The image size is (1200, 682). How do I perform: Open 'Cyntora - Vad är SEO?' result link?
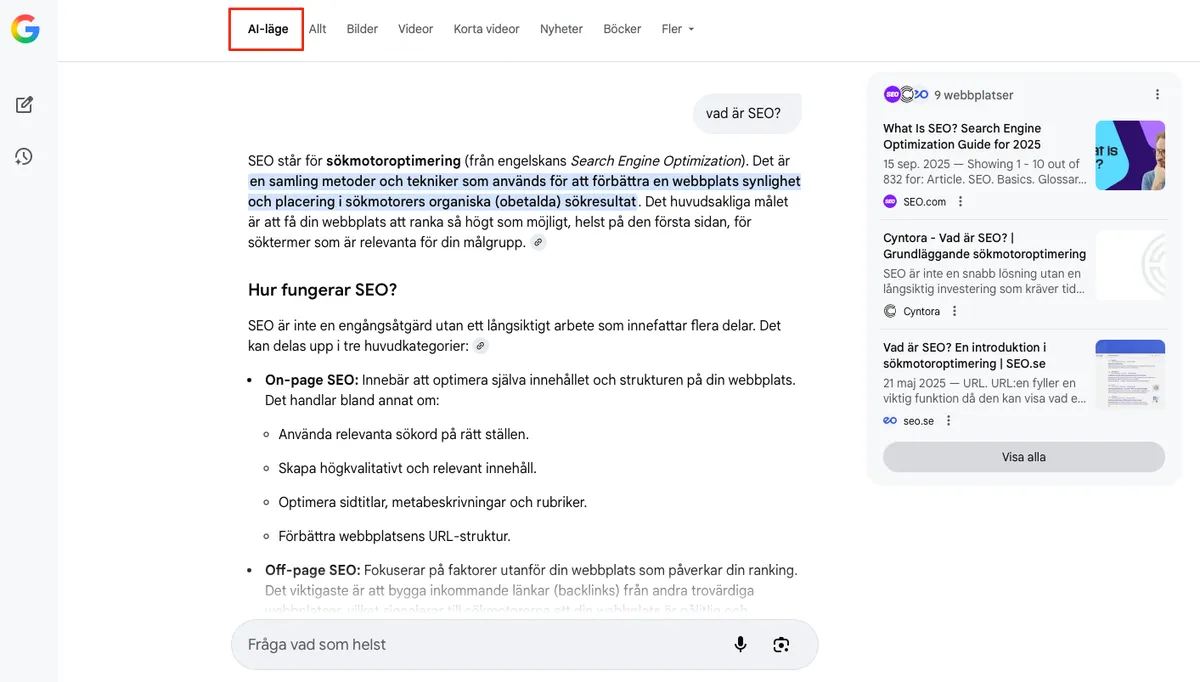984,246
